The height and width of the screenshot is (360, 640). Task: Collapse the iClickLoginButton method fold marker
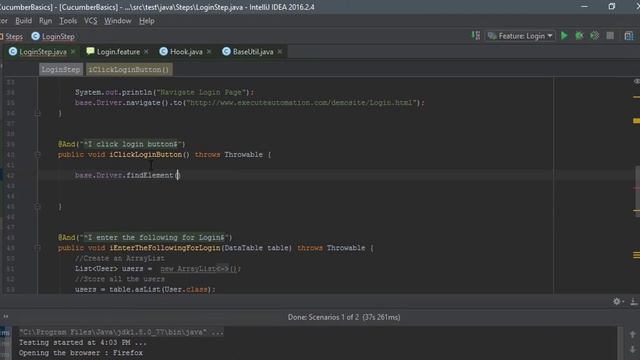coord(38,155)
